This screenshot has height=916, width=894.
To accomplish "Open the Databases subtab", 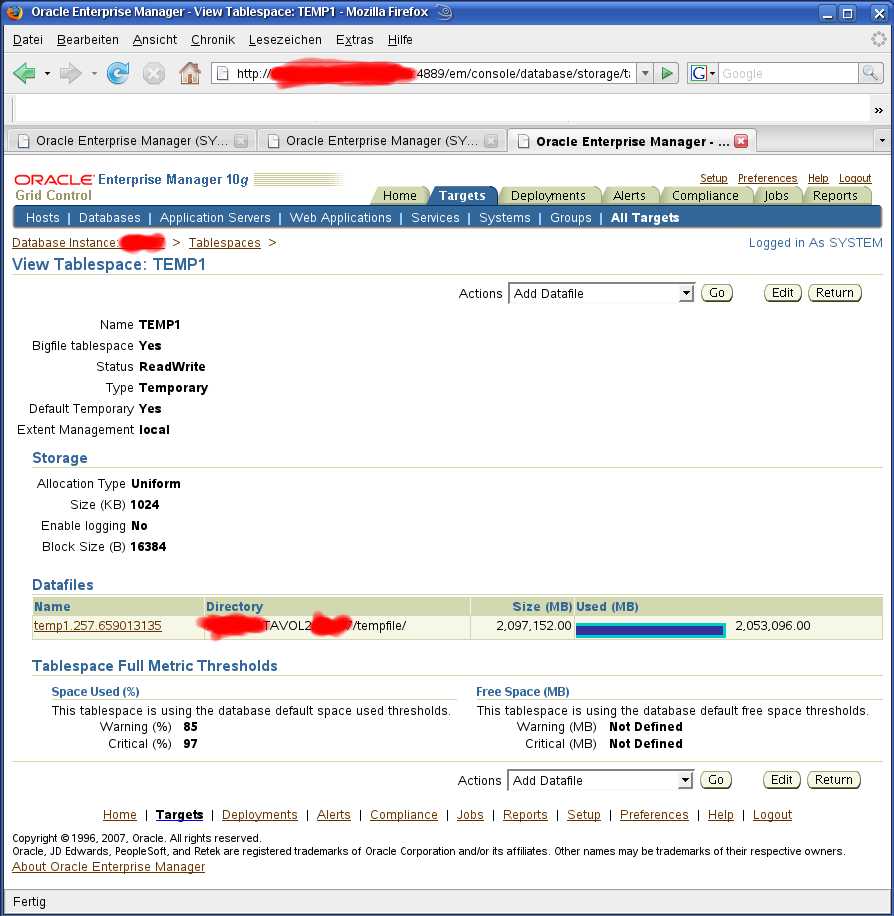I will (110, 218).
